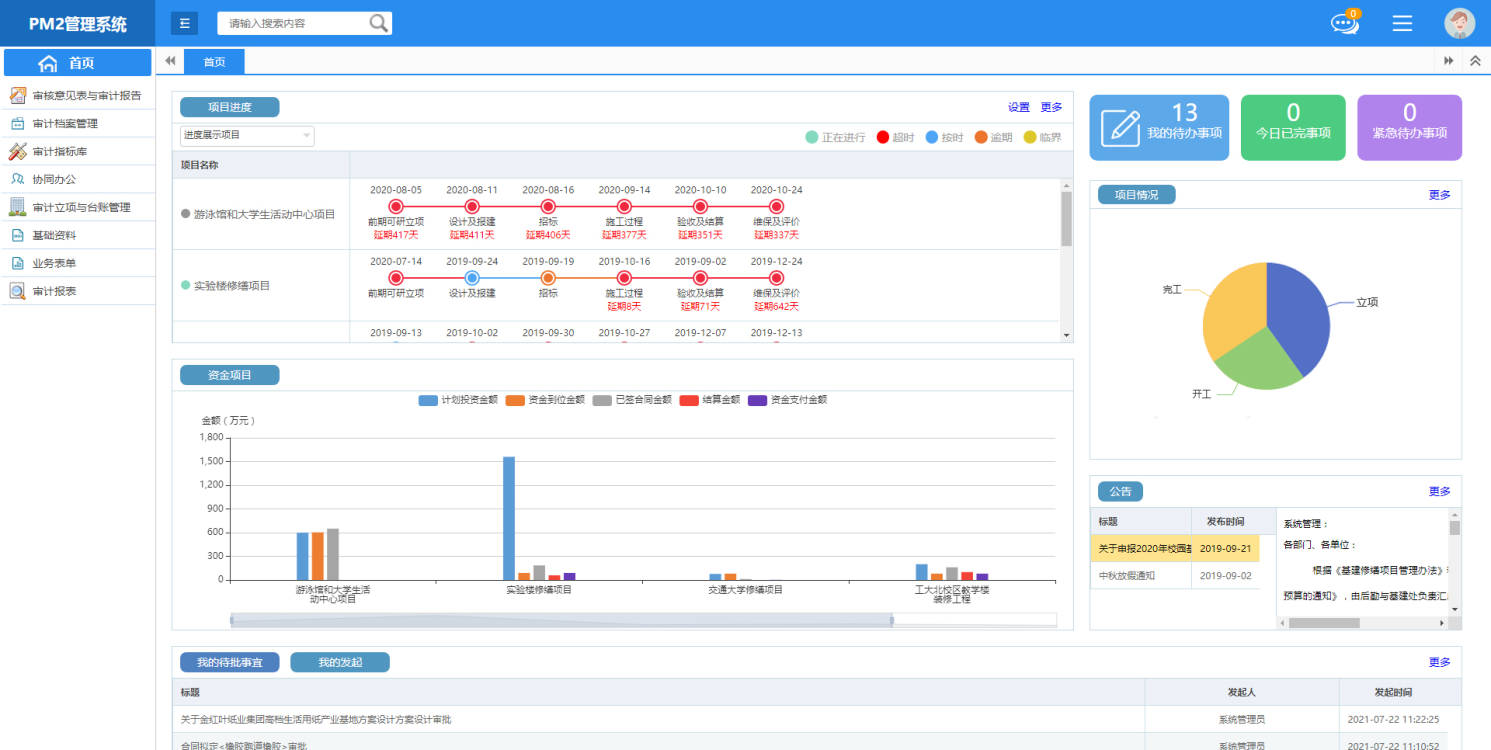Expand the 进度展示项目 dropdown

coord(247,135)
